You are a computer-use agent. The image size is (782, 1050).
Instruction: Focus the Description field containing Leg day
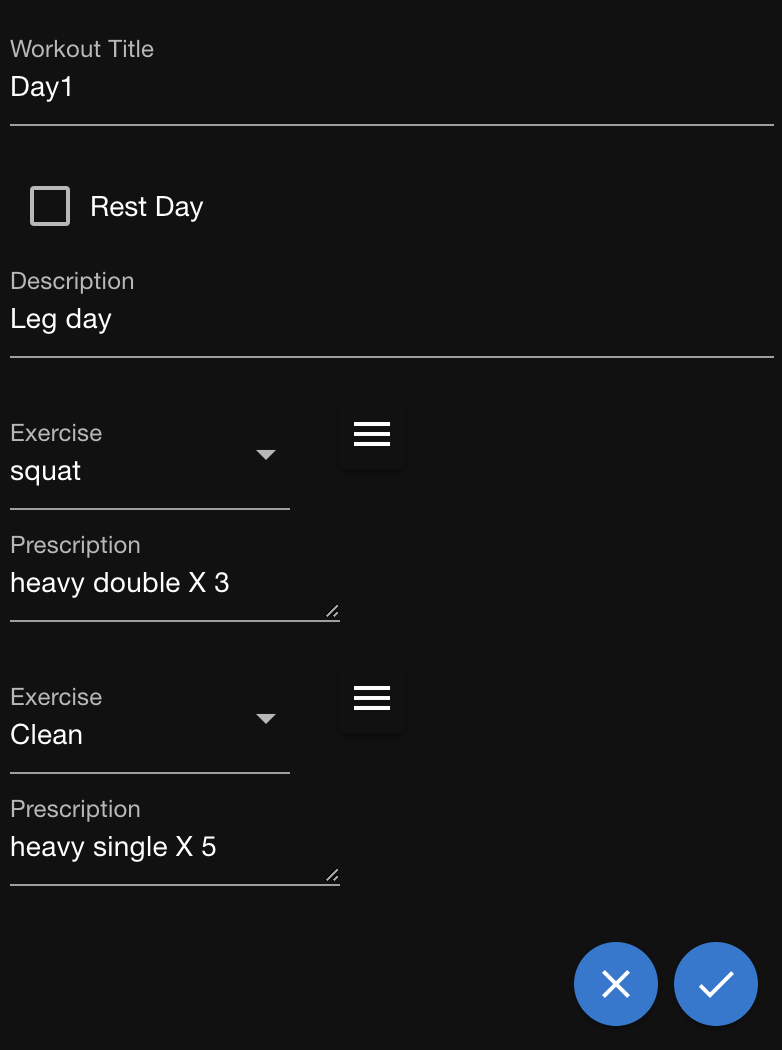point(390,320)
